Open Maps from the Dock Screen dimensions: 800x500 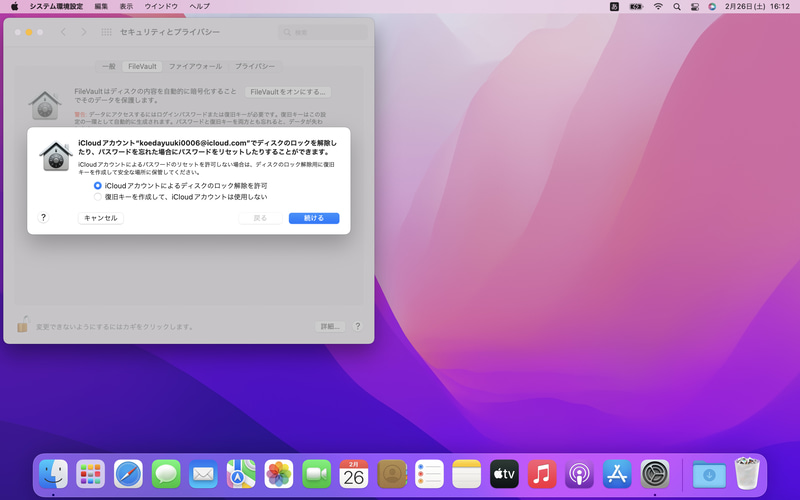241,474
